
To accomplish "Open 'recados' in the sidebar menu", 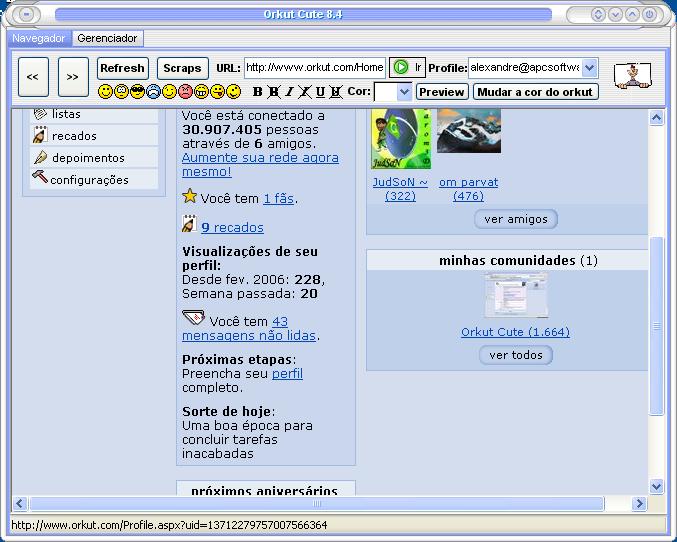I will click(x=74, y=136).
